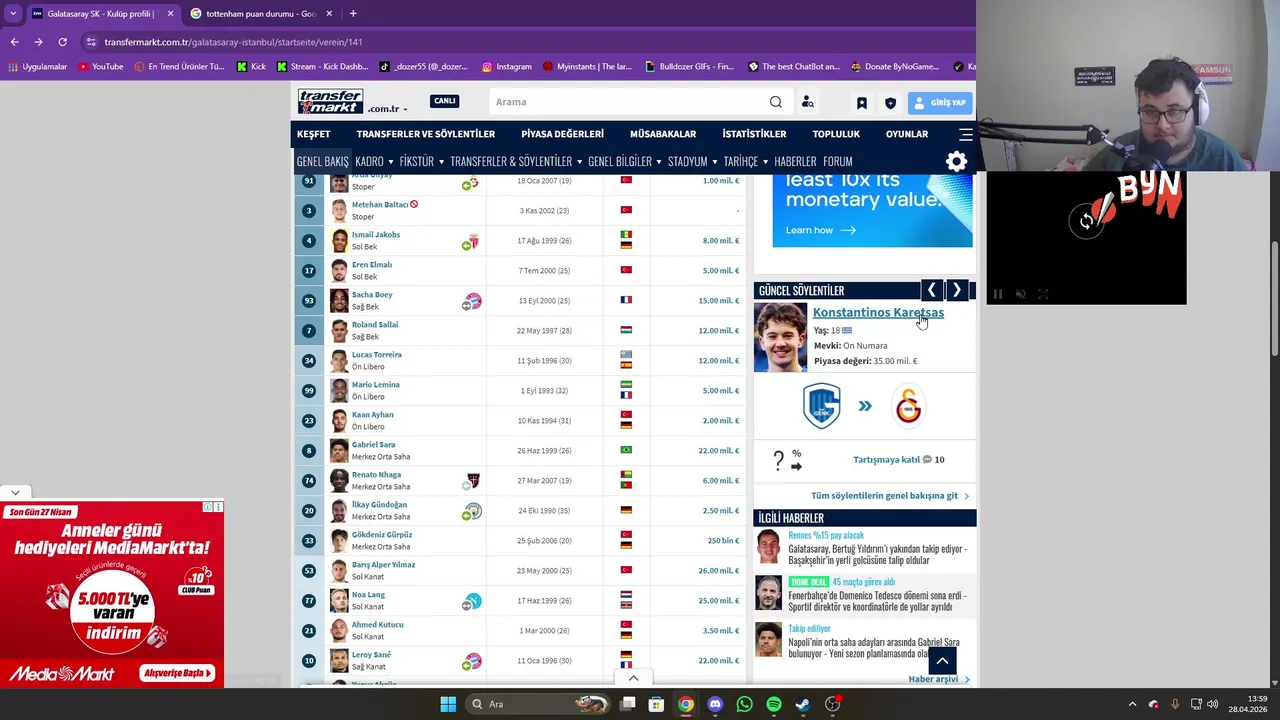Open the HABERLER tab
1280x720 pixels.
click(795, 161)
